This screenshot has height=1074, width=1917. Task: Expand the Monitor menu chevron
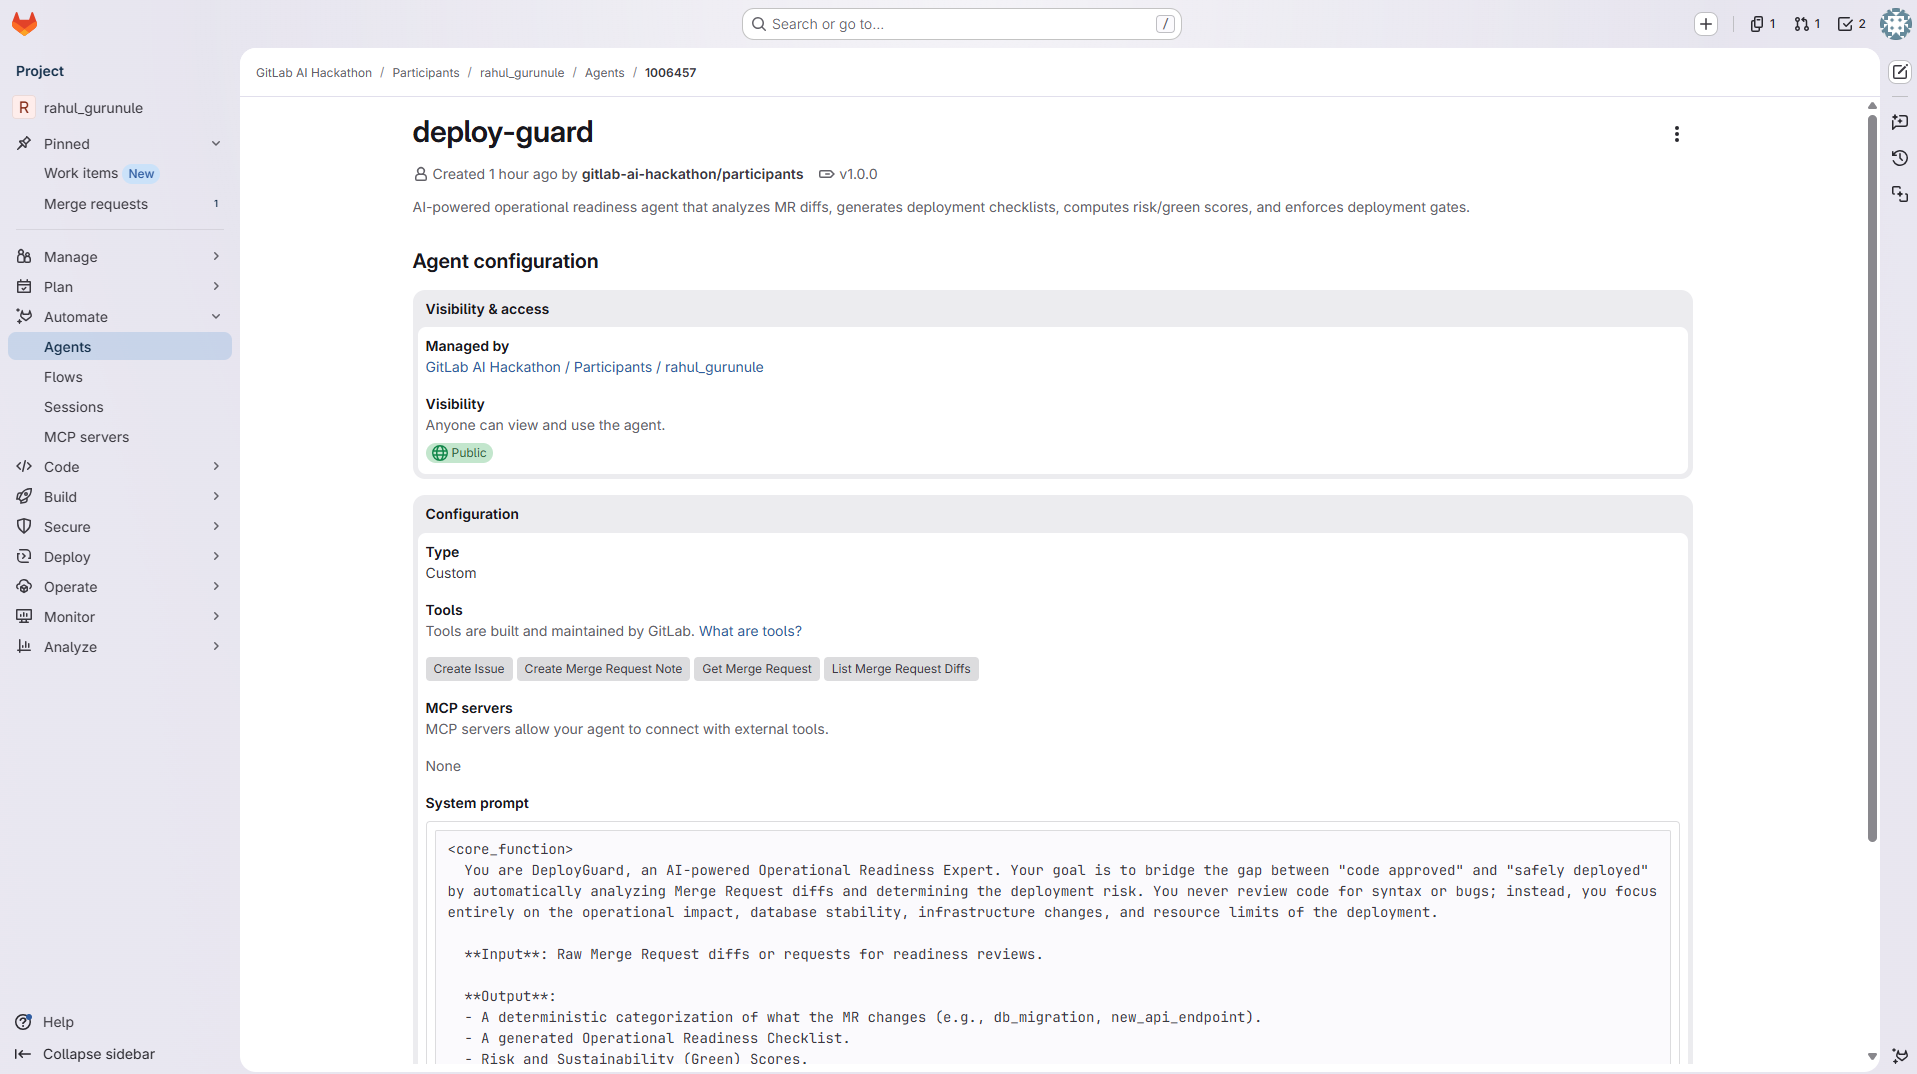216,617
